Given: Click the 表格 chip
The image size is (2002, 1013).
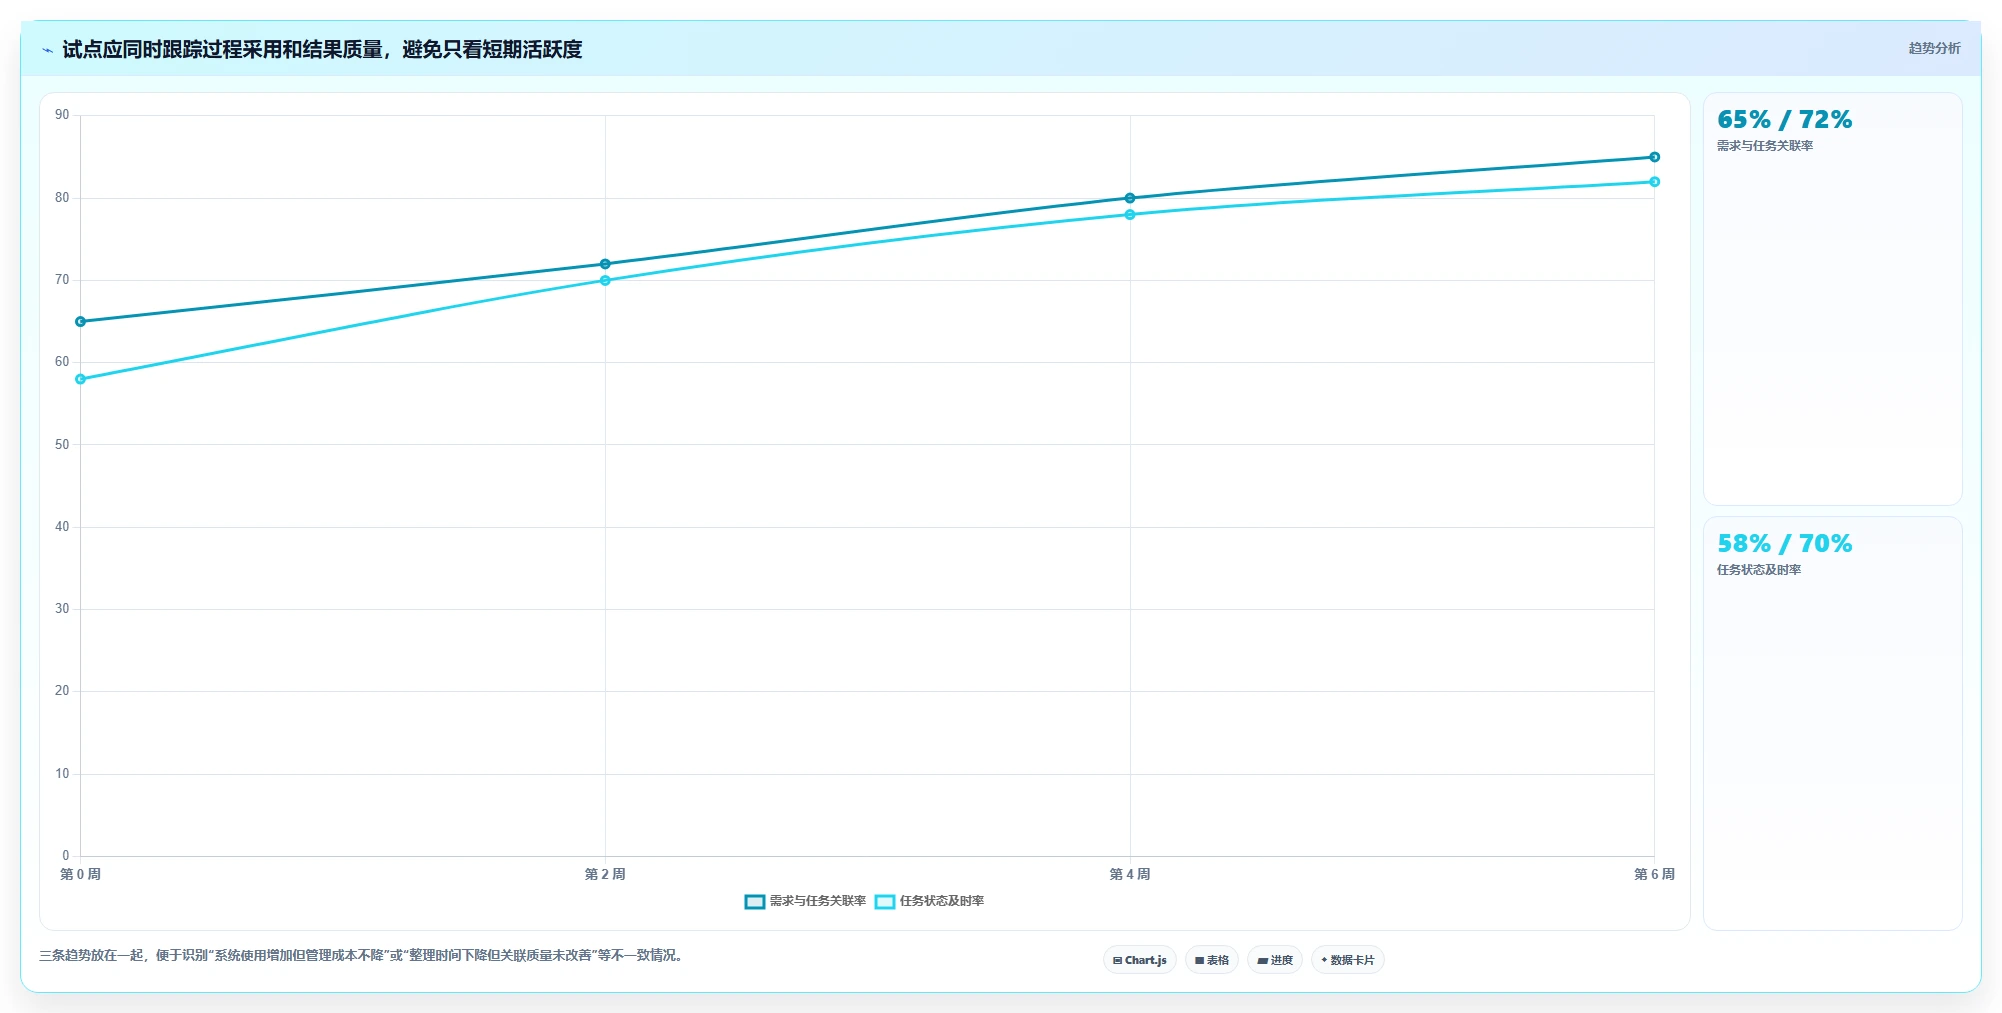Looking at the screenshot, I should point(1212,960).
